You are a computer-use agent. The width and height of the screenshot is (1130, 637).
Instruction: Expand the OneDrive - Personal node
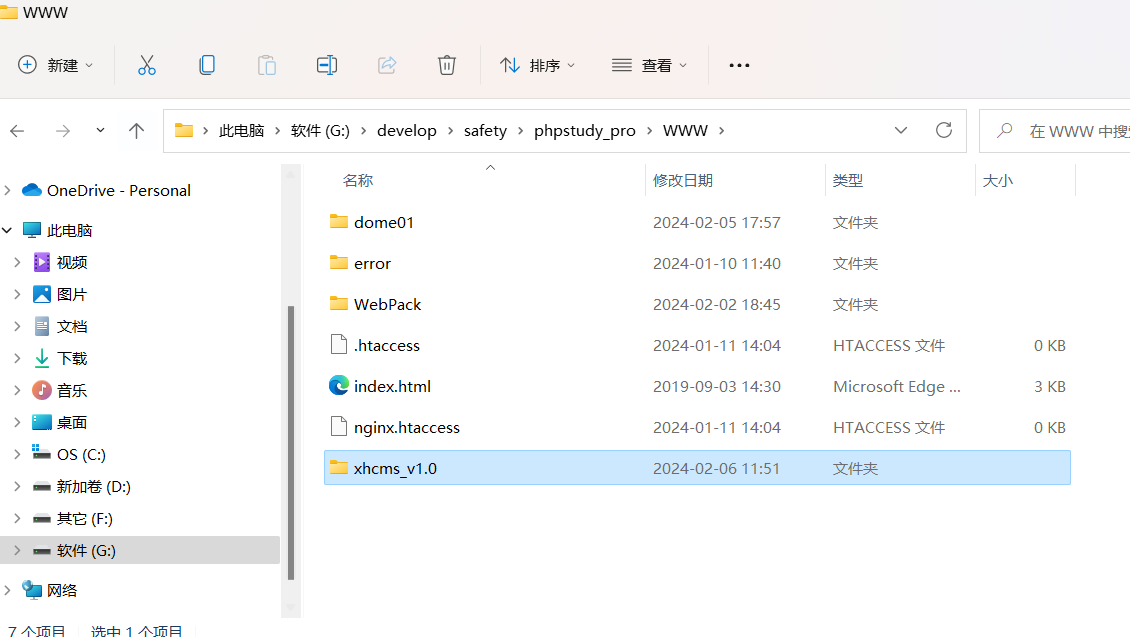(7, 190)
